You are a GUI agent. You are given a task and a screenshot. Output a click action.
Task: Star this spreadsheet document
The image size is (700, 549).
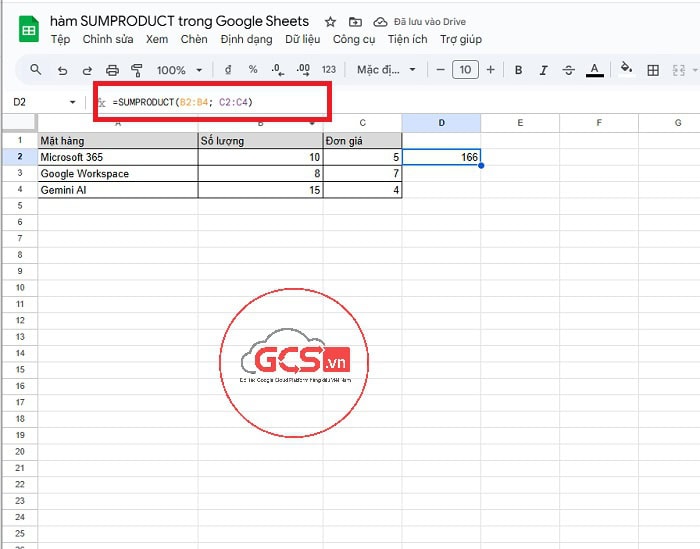click(x=331, y=21)
